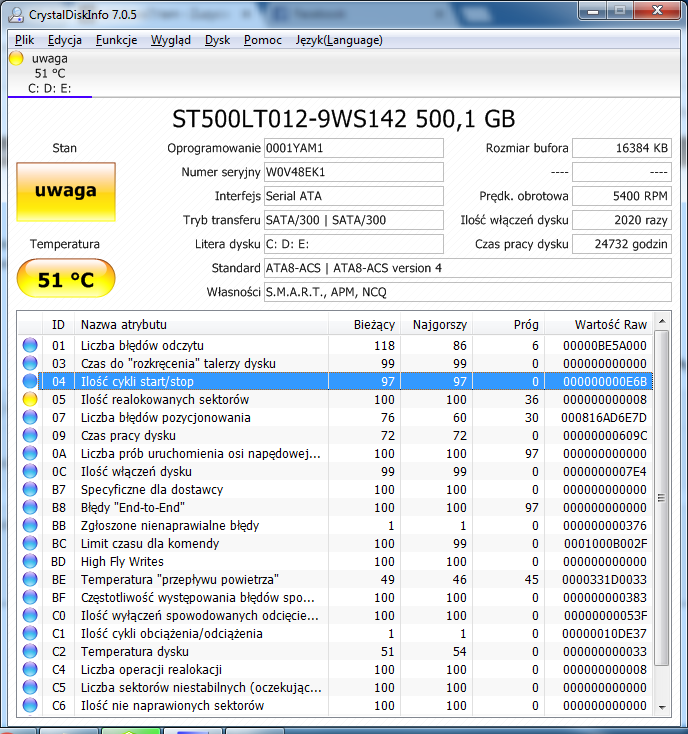This screenshot has height=734, width=688.
Task: Click the Prędk. obrotowa field 5400 RPM
Action: pyautogui.click(x=622, y=196)
